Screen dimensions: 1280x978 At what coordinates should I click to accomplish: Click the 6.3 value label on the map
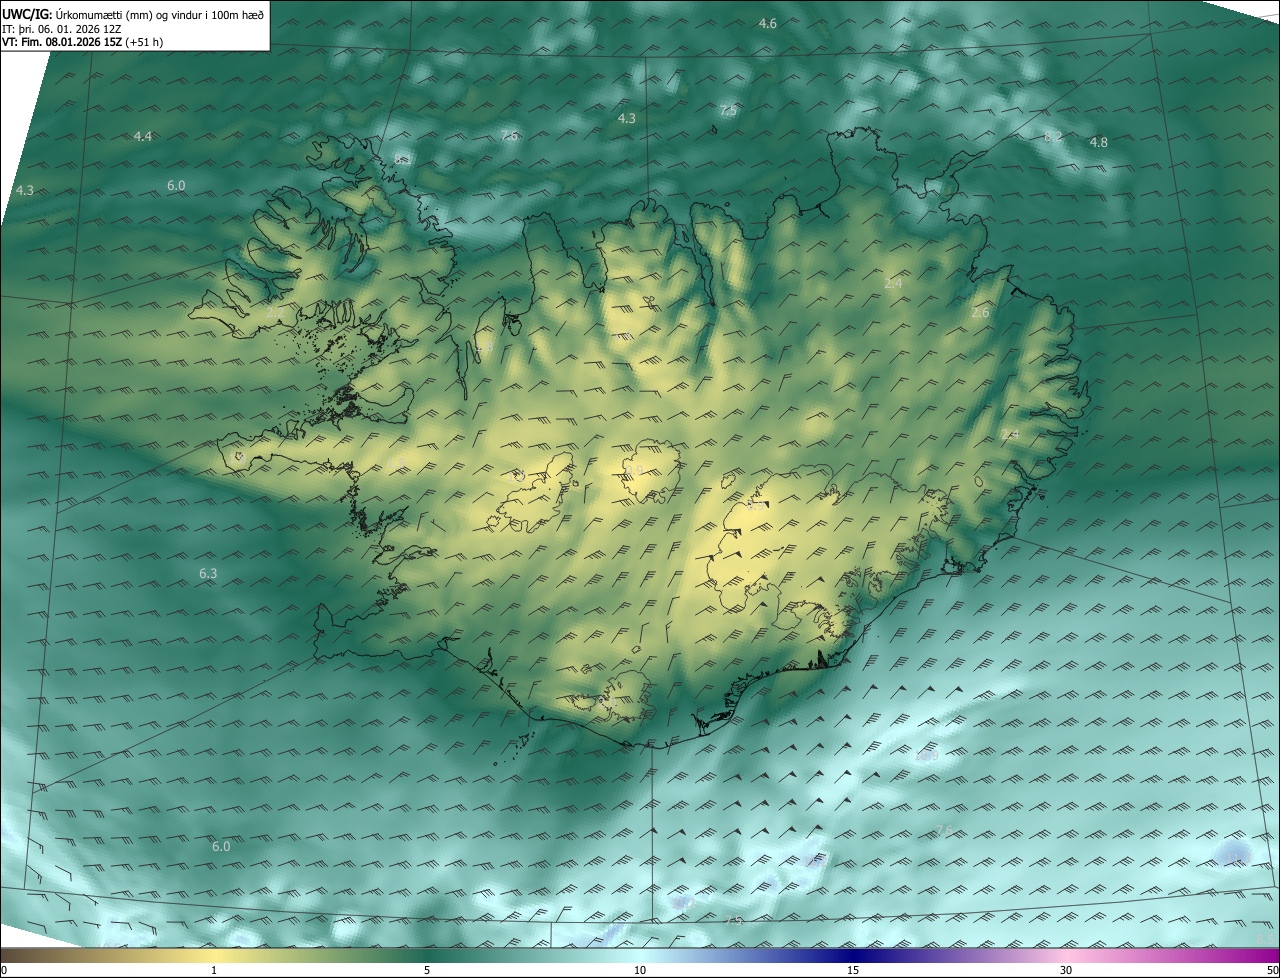point(208,573)
